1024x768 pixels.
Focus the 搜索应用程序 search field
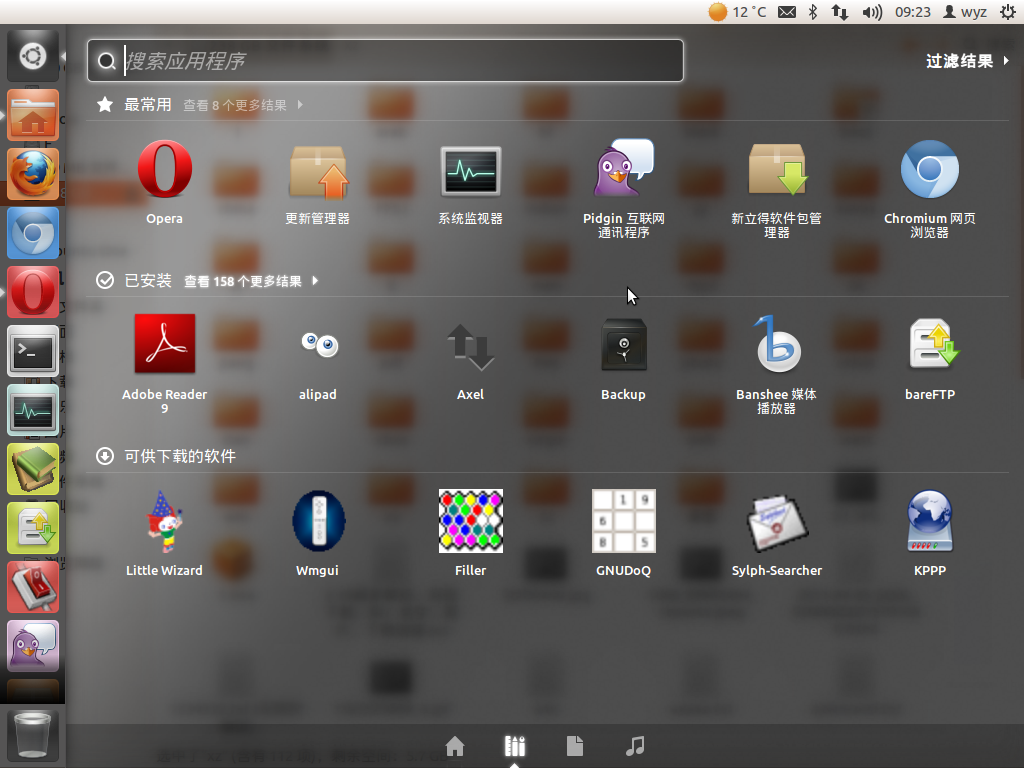385,61
